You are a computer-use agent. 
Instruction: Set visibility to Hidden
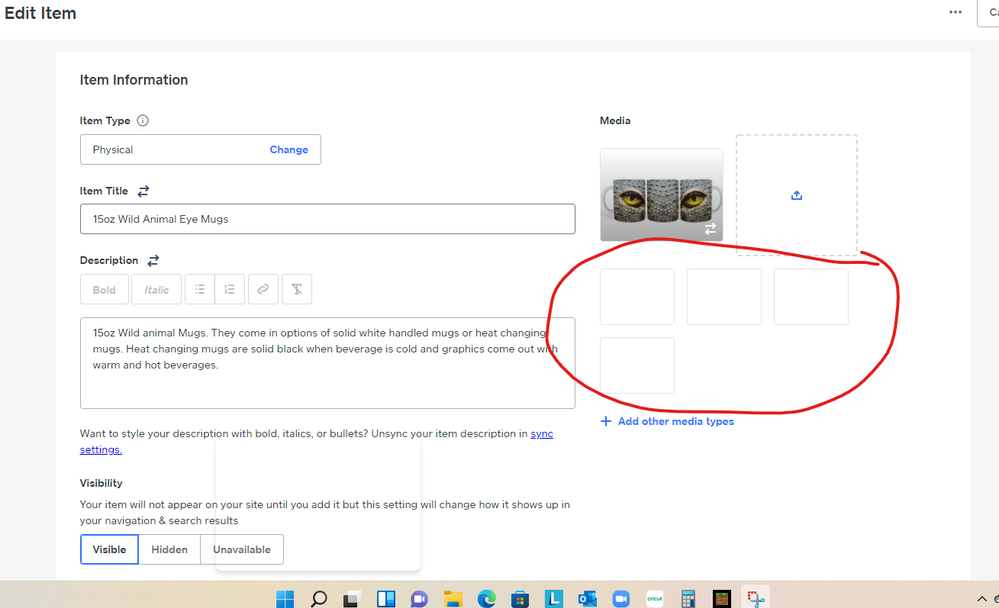[169, 549]
